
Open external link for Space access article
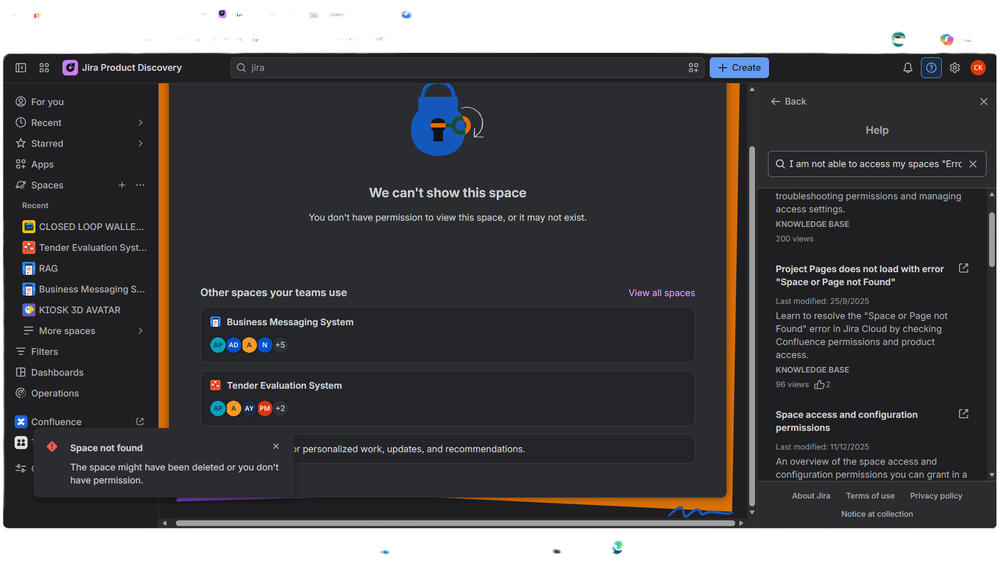pyautogui.click(x=963, y=414)
